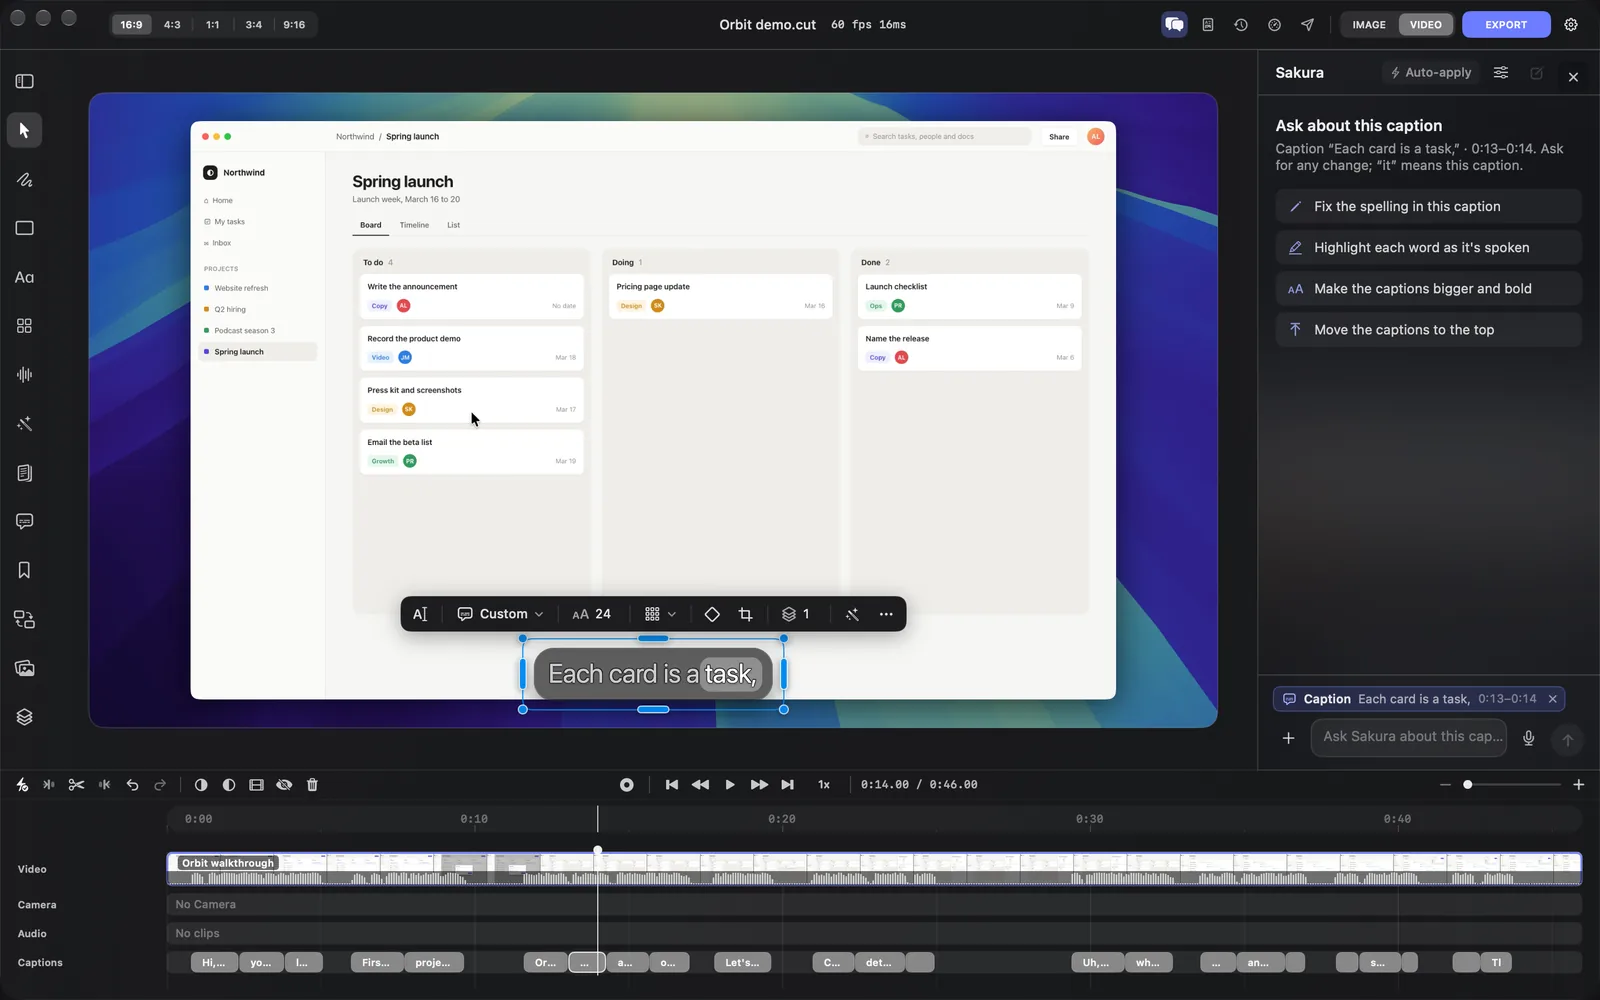Toggle the Auto-apply option in Sakura panel
Viewport: 1600px width, 1000px height.
(1430, 72)
